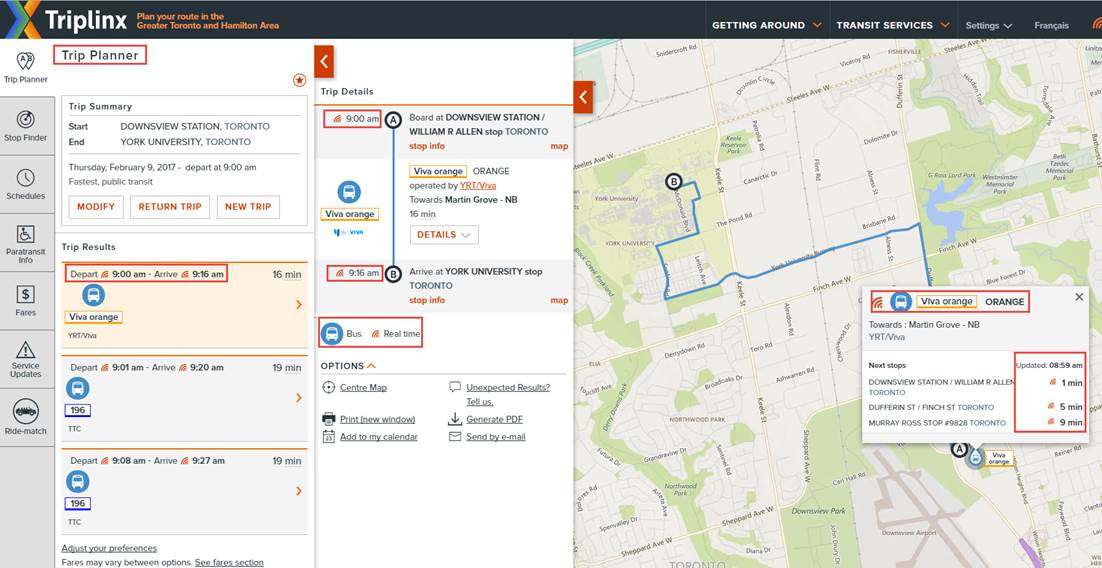Click Send by e-mail link

click(x=495, y=437)
